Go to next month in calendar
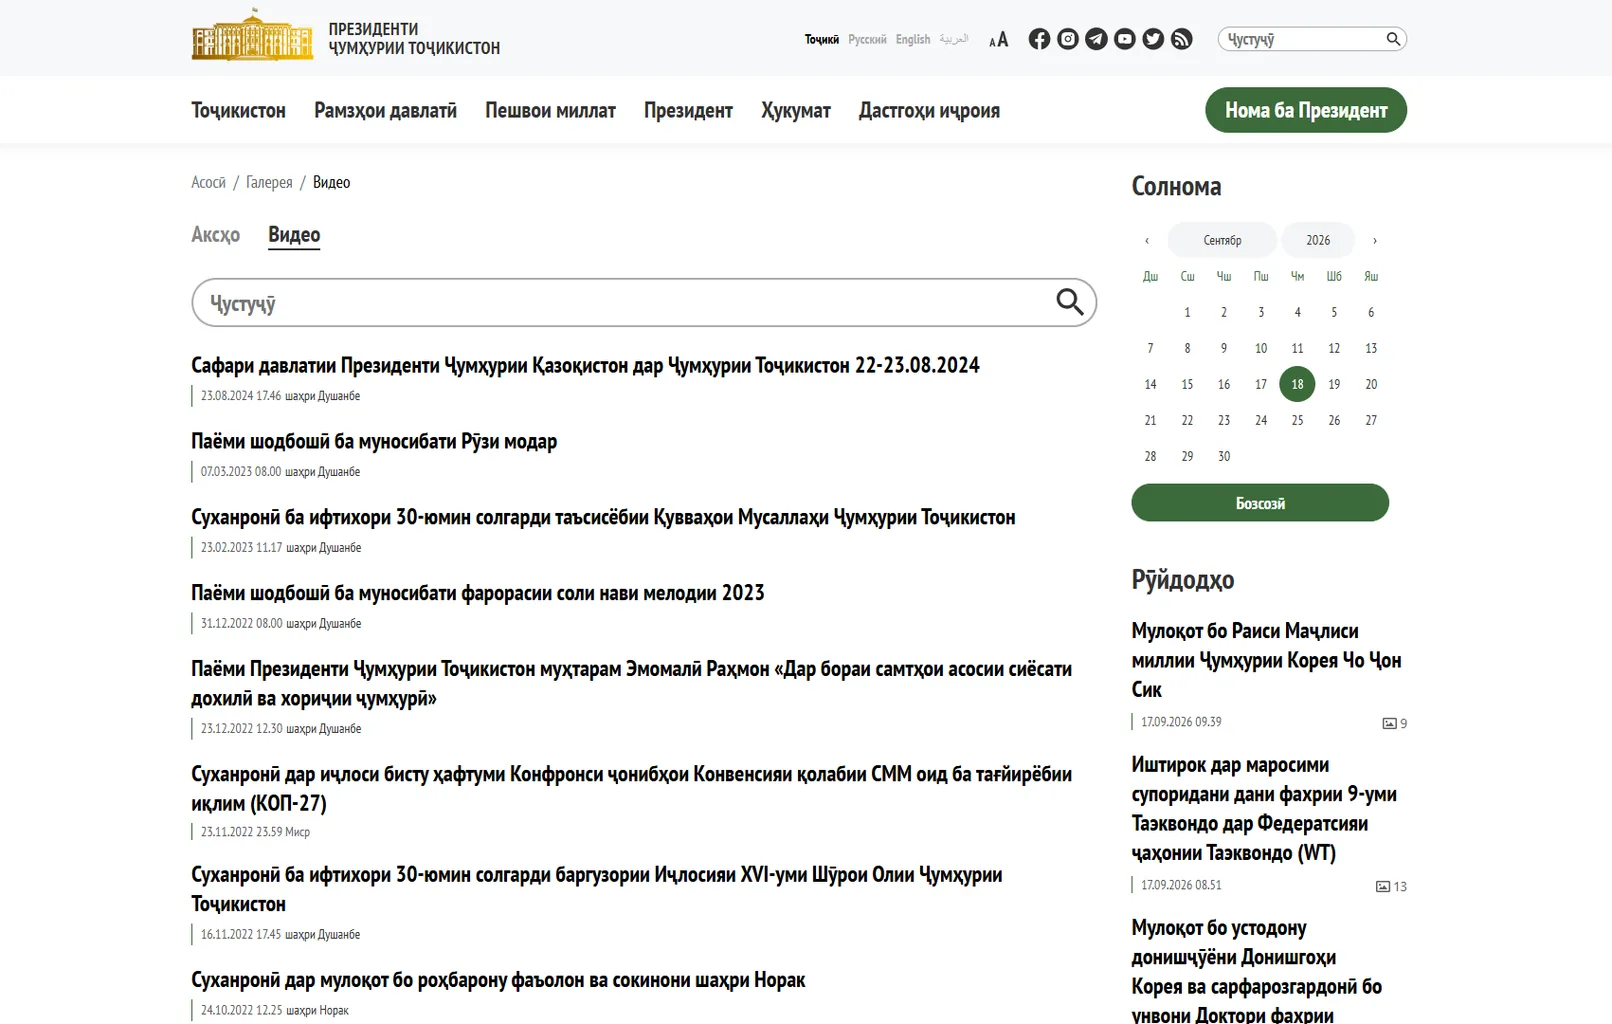Screen dimensions: 1612x1024 pyautogui.click(x=1375, y=240)
